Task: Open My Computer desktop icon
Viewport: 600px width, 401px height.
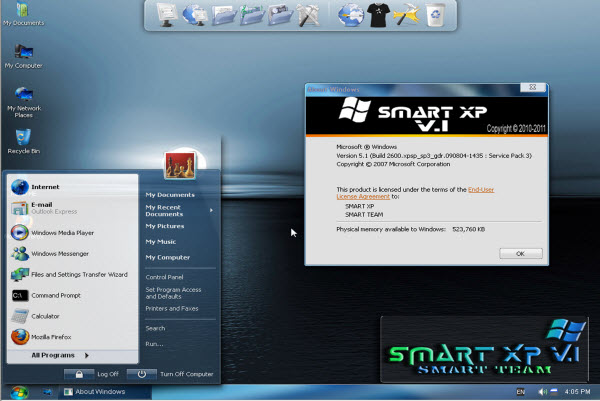Action: (x=23, y=56)
